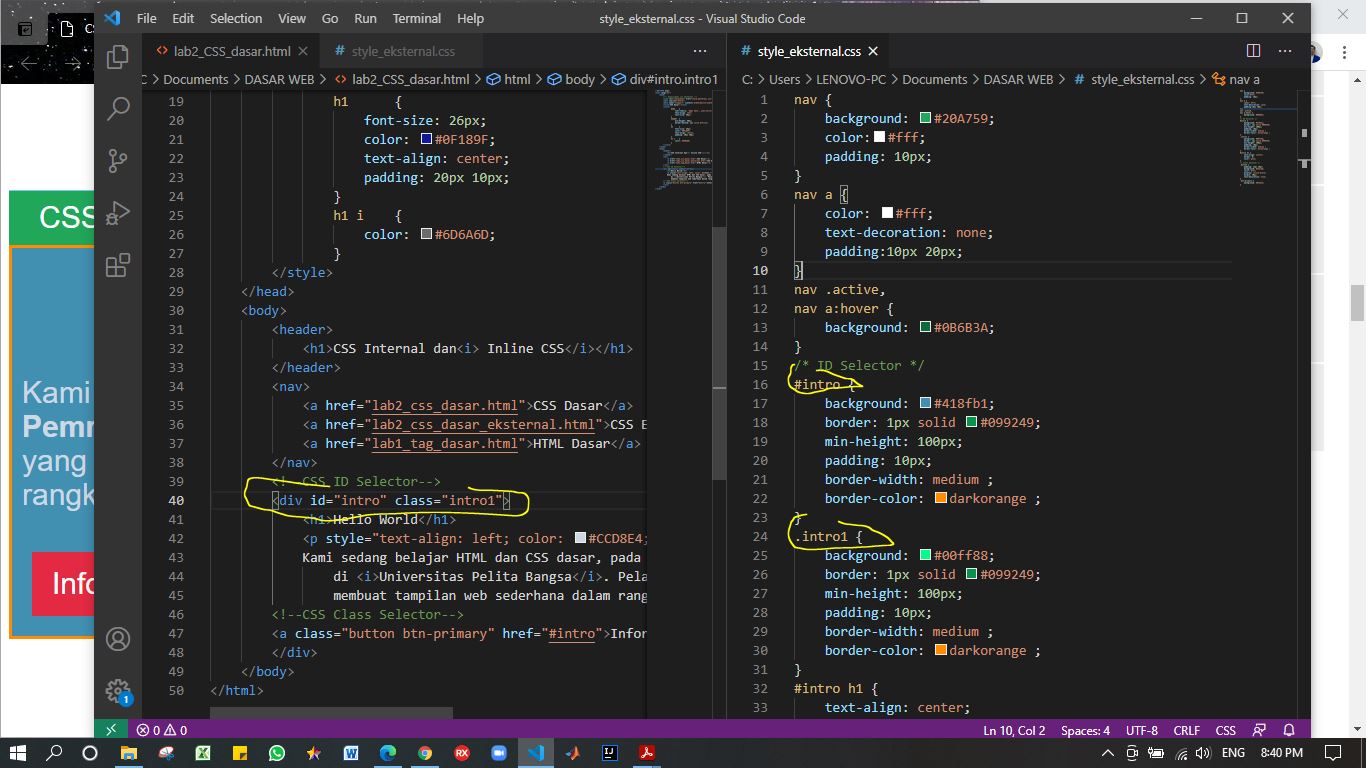Image resolution: width=1366 pixels, height=768 pixels.
Task: Split the editor using the split icon
Action: pyautogui.click(x=1253, y=50)
